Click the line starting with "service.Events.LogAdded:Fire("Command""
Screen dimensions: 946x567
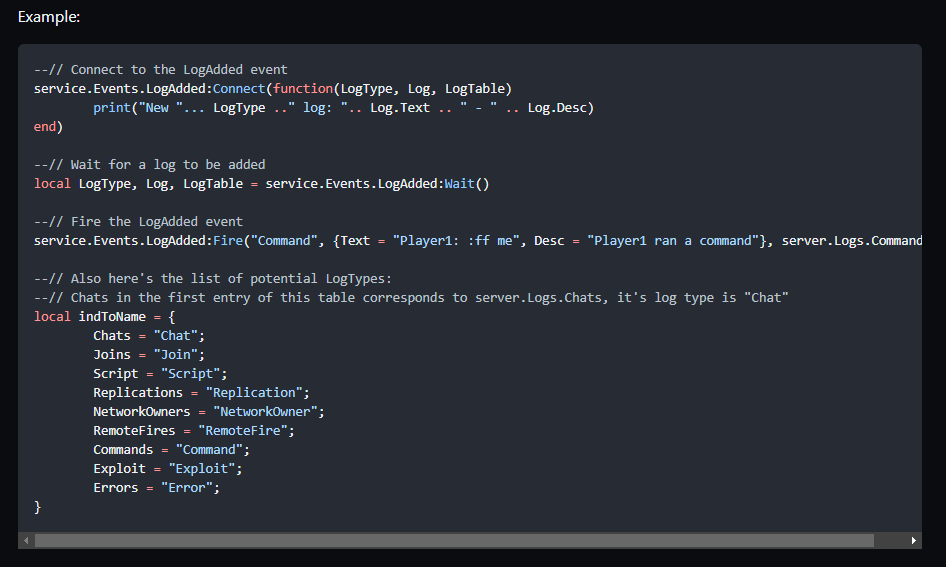[478, 241]
